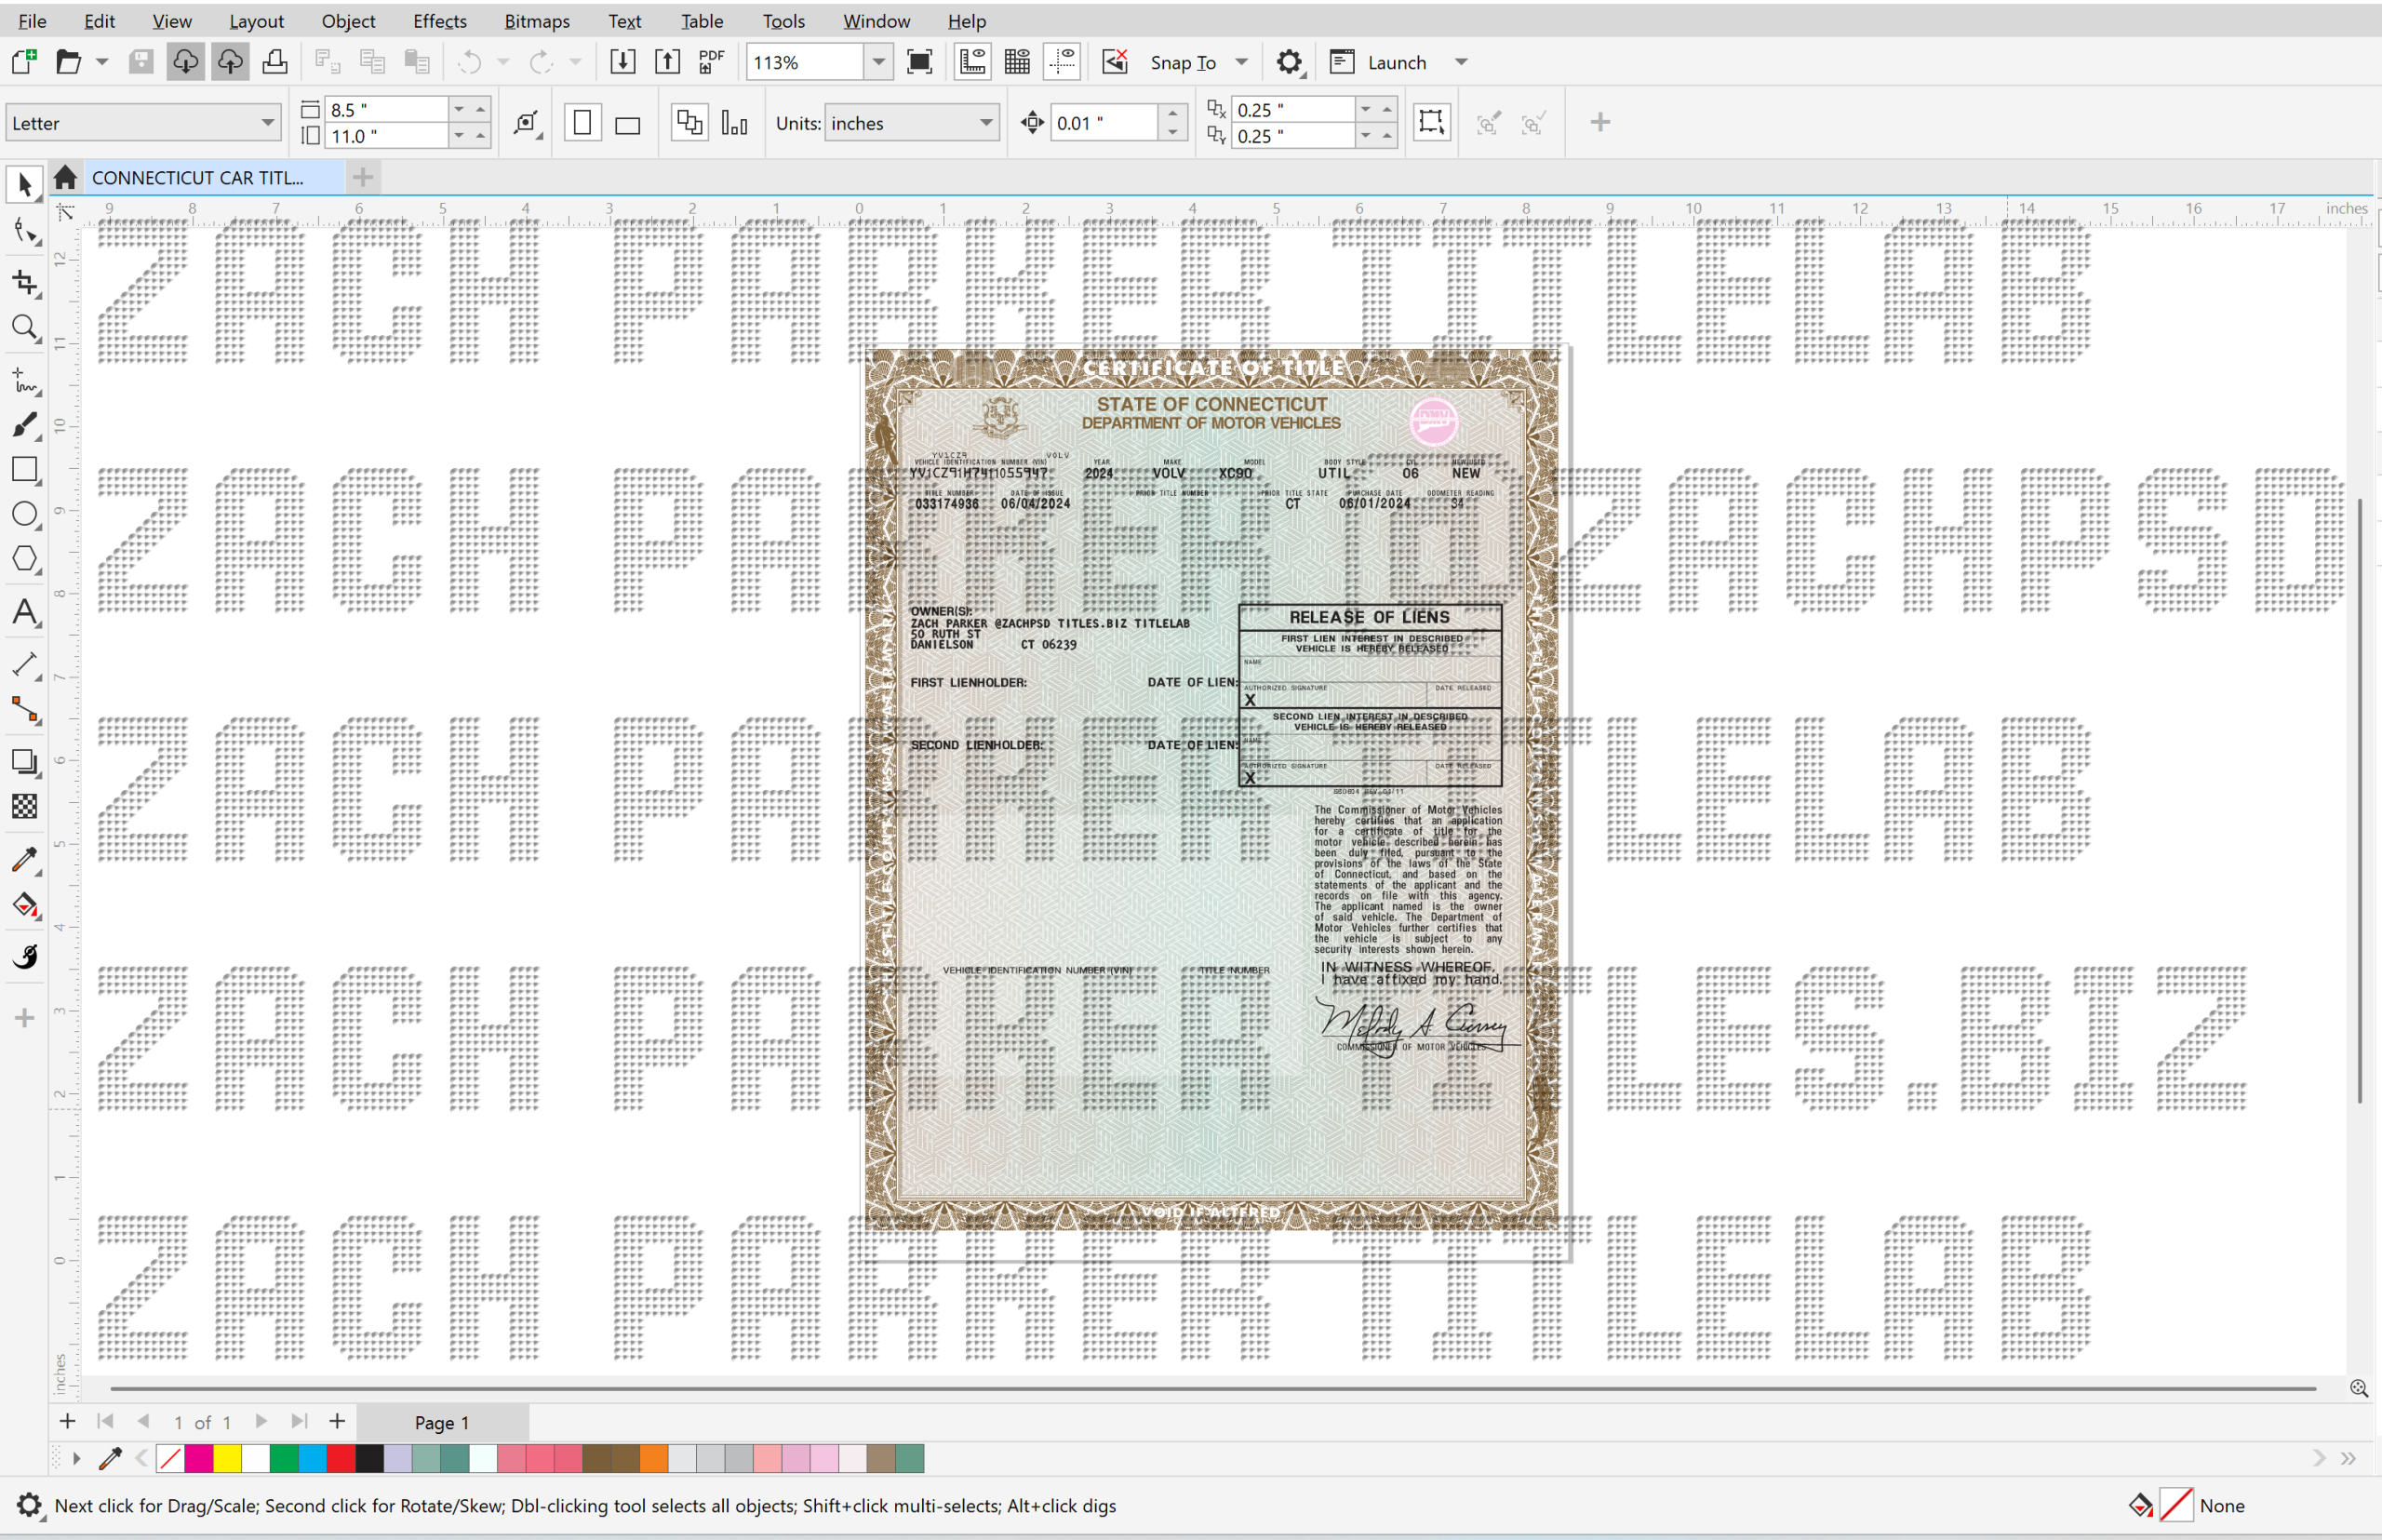
Task: Select the Rectangle tool
Action: [24, 469]
